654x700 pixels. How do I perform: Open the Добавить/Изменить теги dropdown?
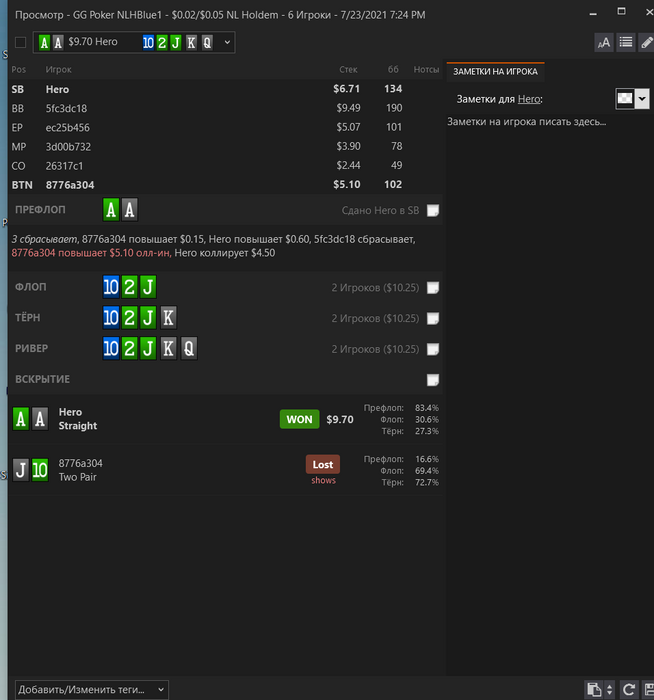point(92,690)
